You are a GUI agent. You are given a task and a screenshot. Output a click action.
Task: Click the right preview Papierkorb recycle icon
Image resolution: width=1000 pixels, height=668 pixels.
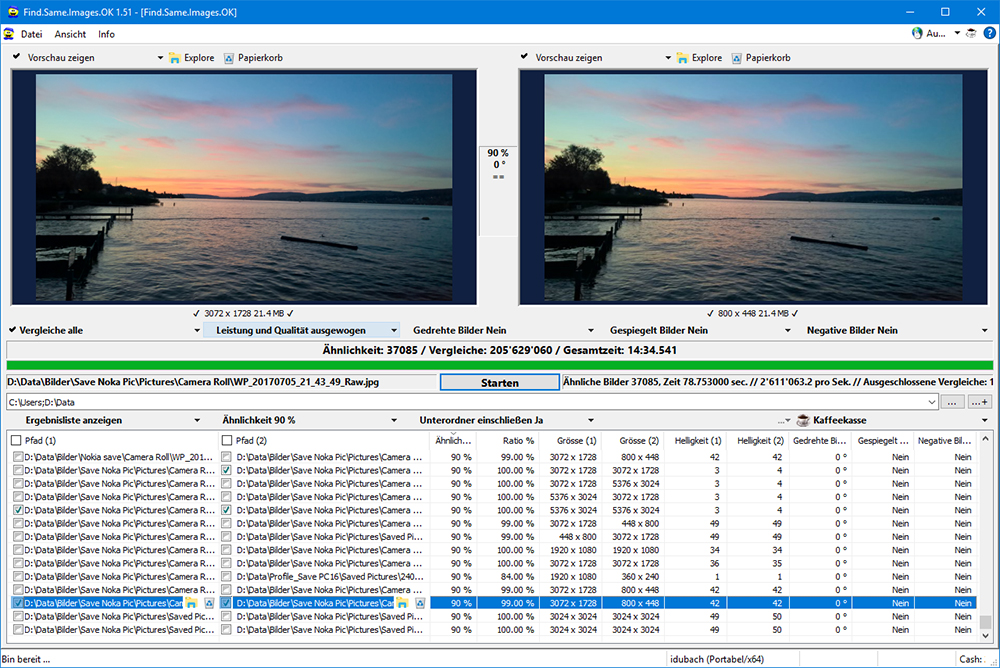point(736,58)
